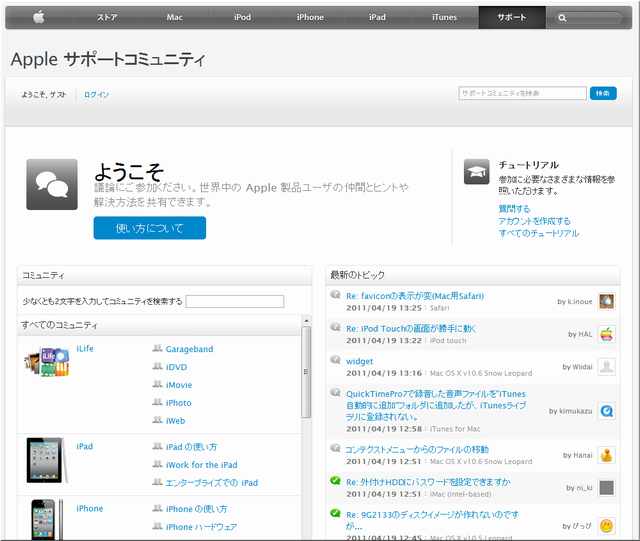Click the iTunes for Mac tag
This screenshot has width=640, height=541.
pos(455,429)
